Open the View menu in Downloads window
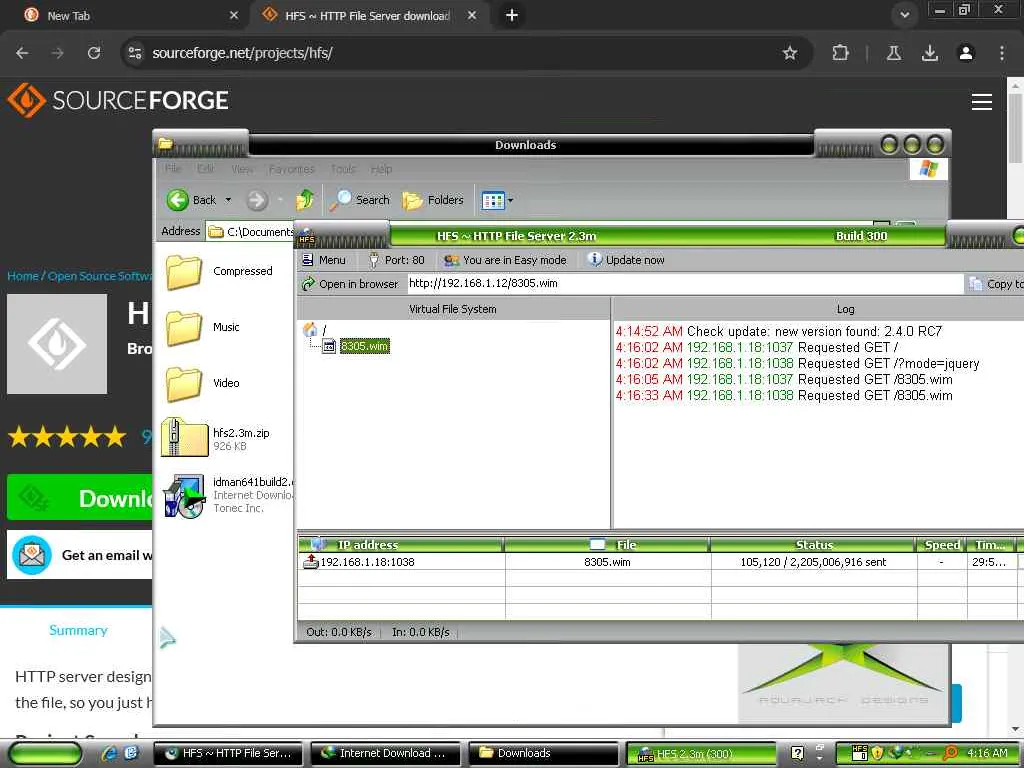Viewport: 1024px width, 768px height. 242,169
